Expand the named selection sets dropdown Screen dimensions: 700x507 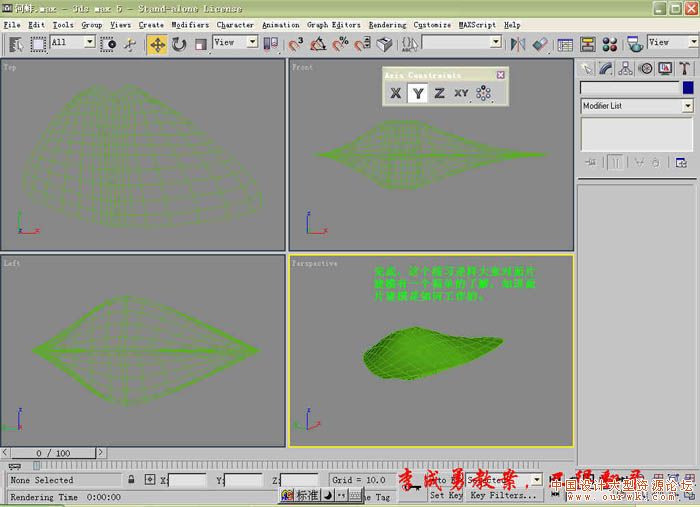pos(496,42)
